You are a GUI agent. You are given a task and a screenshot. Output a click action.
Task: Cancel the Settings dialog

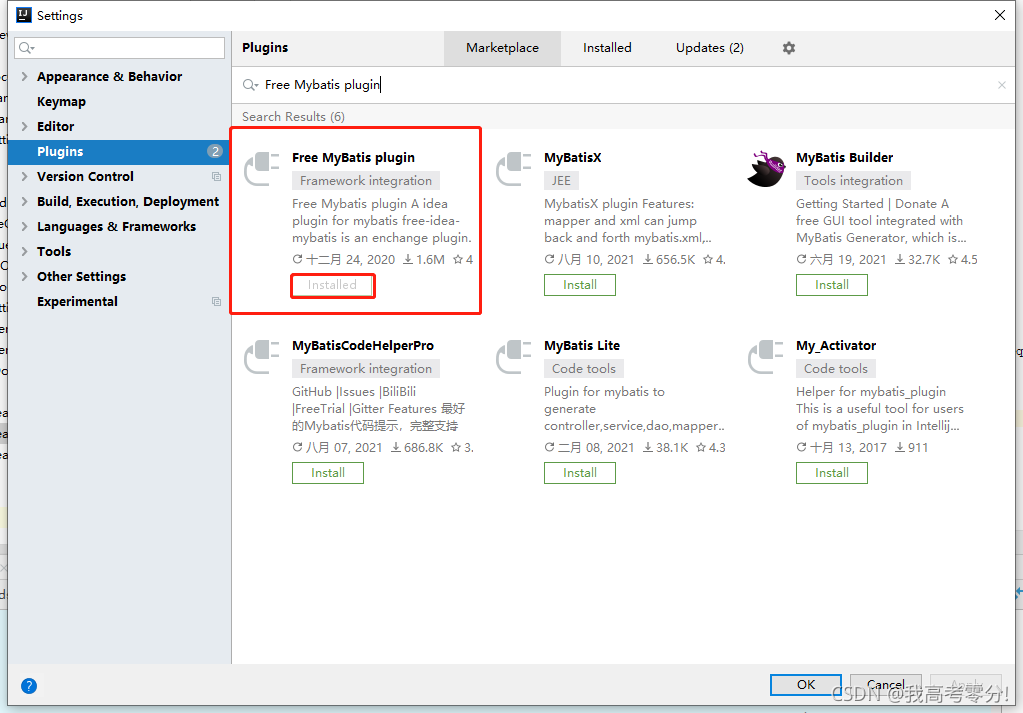click(x=886, y=685)
